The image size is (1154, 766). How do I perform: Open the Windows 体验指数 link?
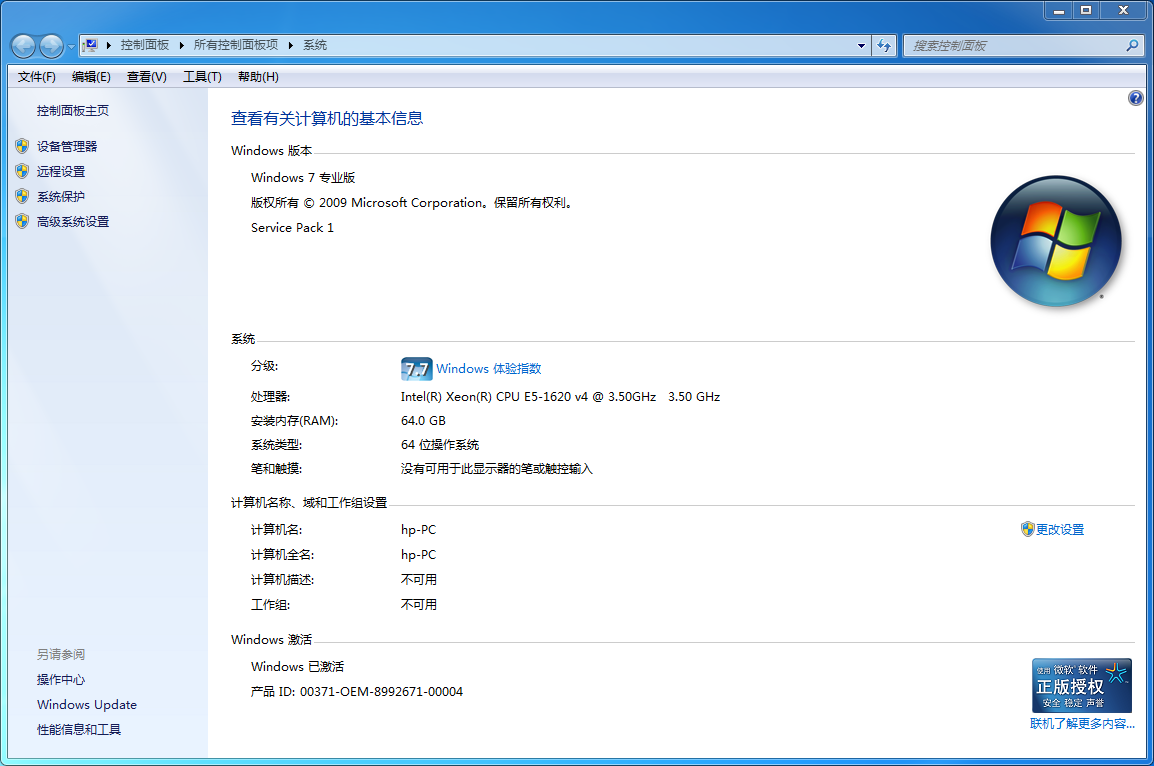tap(489, 369)
